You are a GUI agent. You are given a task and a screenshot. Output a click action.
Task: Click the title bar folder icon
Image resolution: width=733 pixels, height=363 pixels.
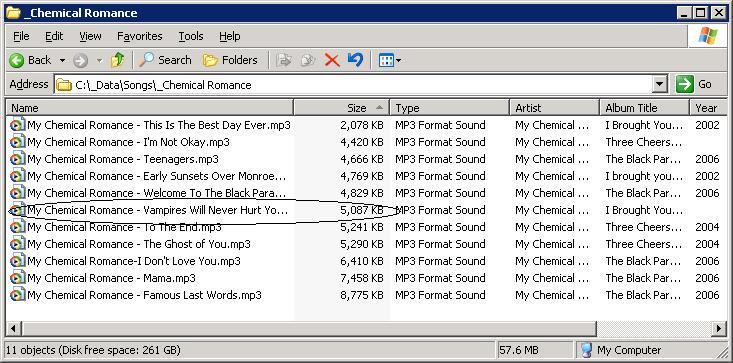[x=13, y=13]
